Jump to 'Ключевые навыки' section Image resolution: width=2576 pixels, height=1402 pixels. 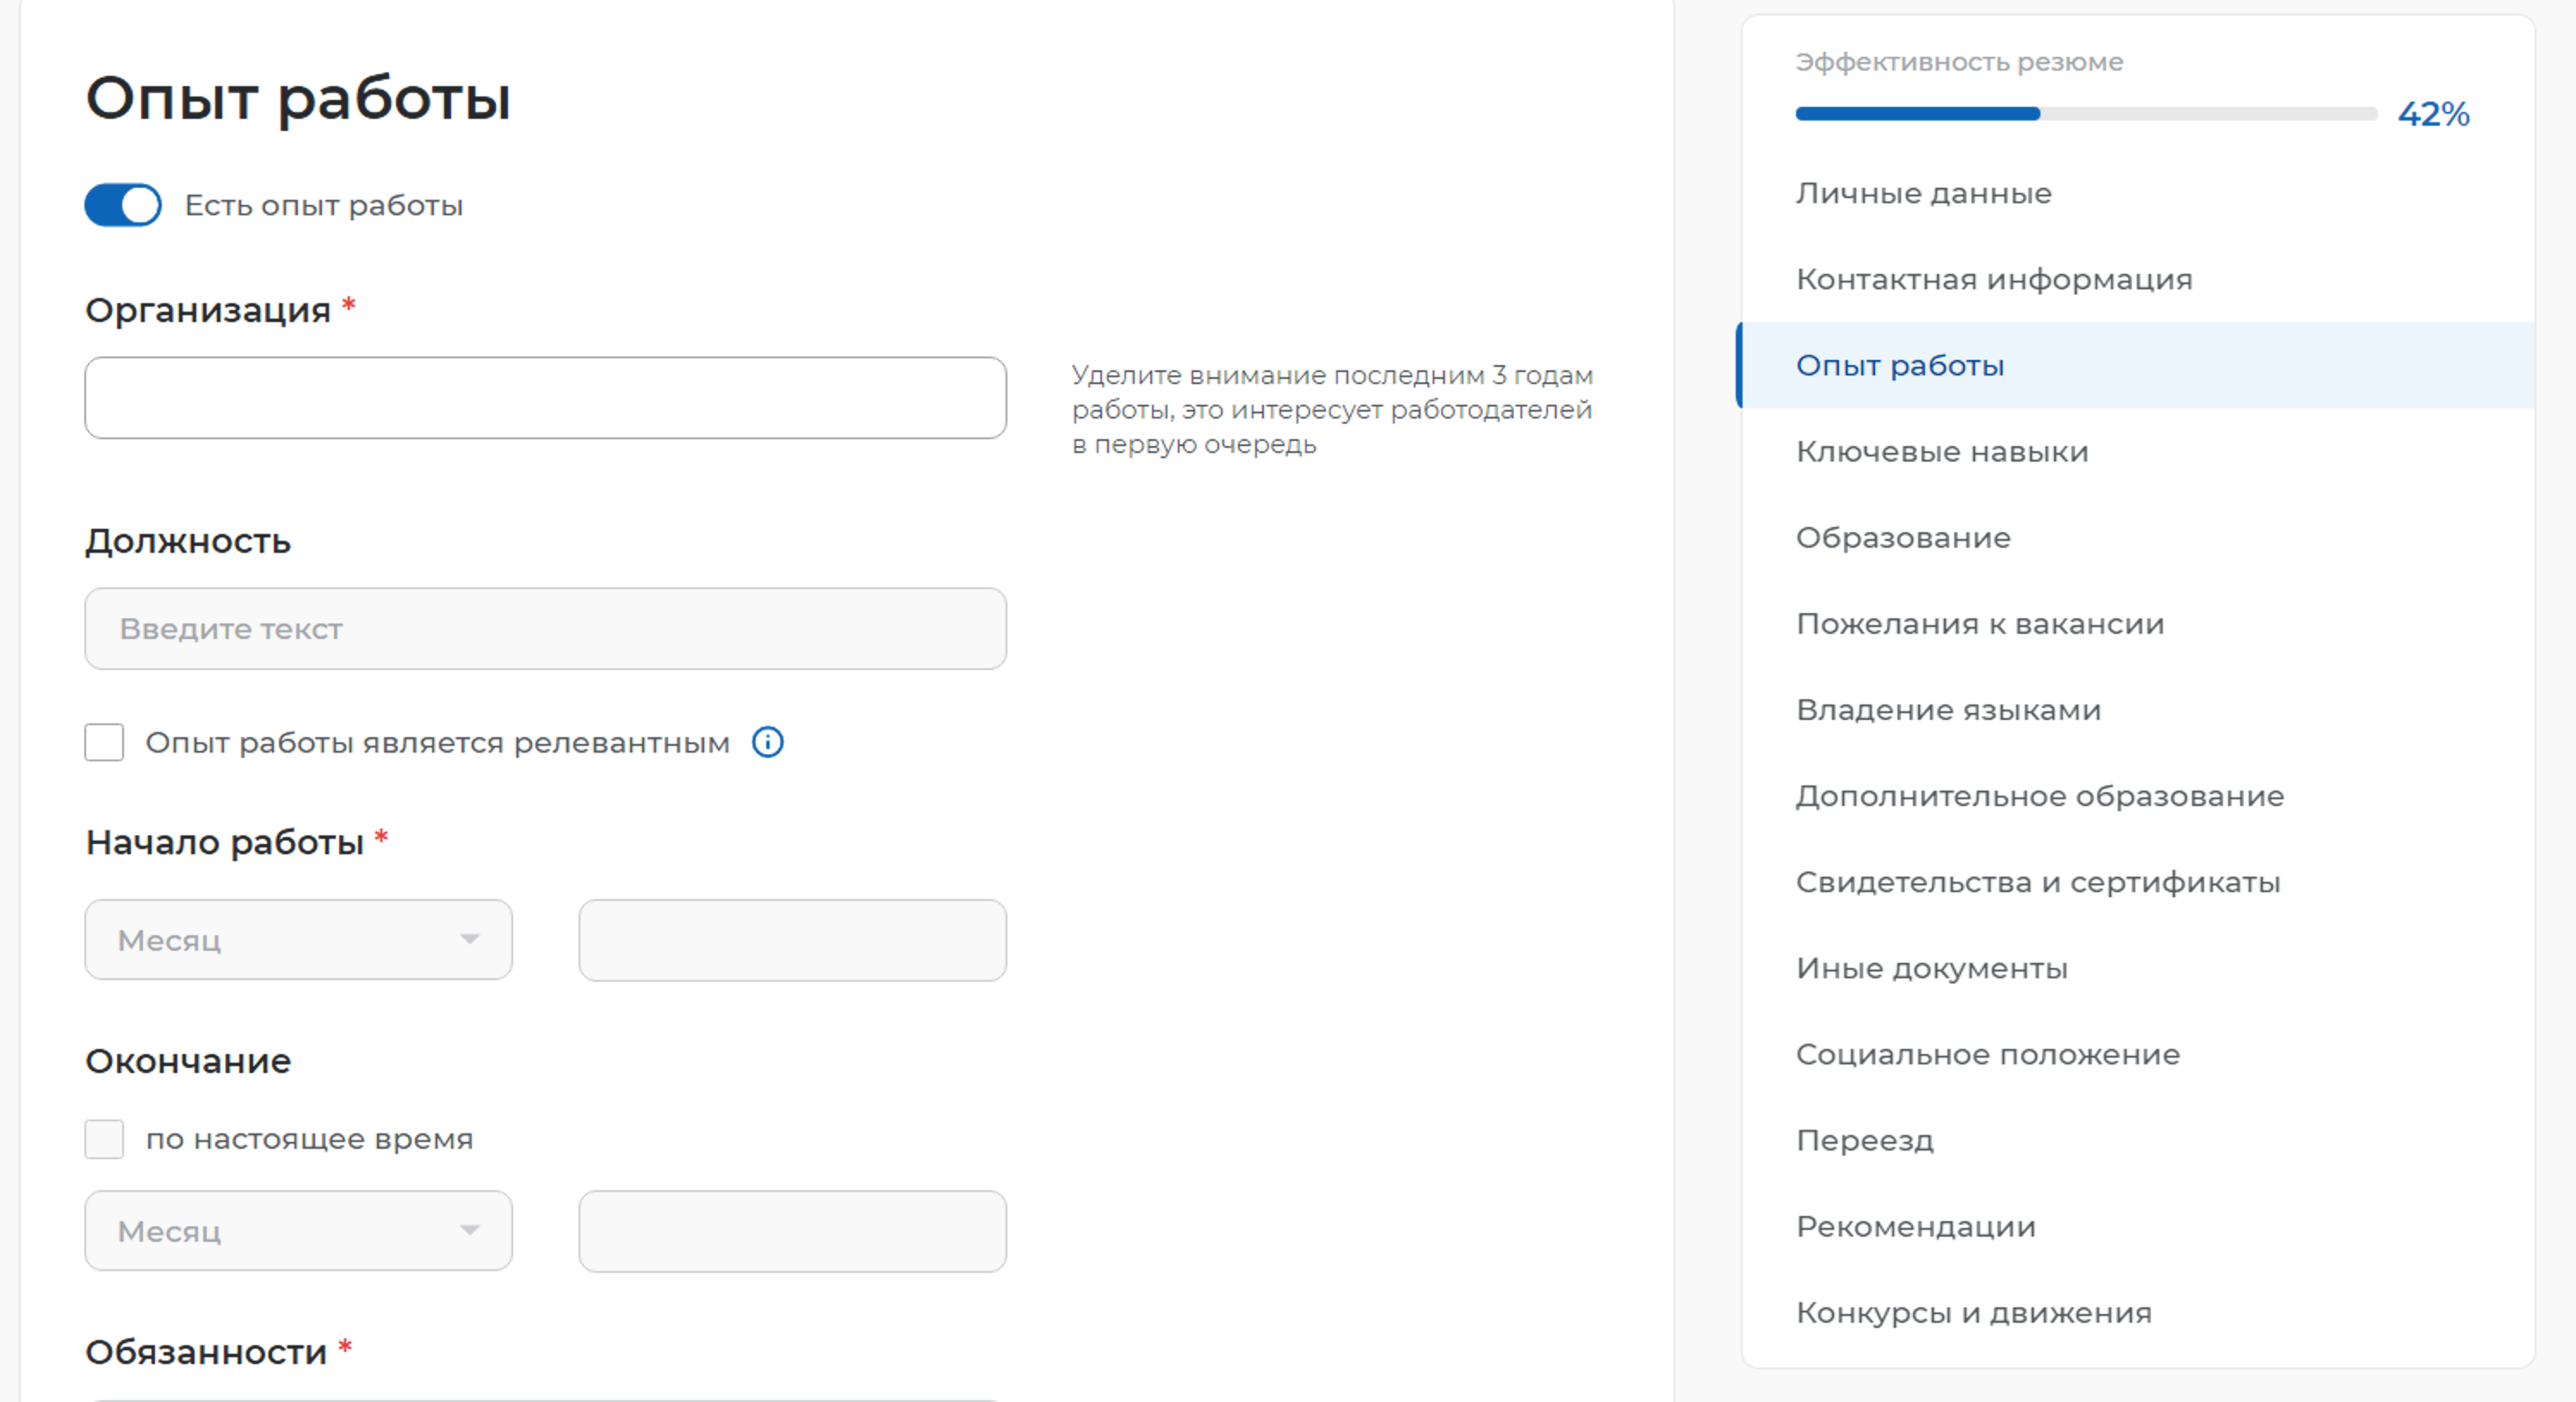click(x=1942, y=451)
